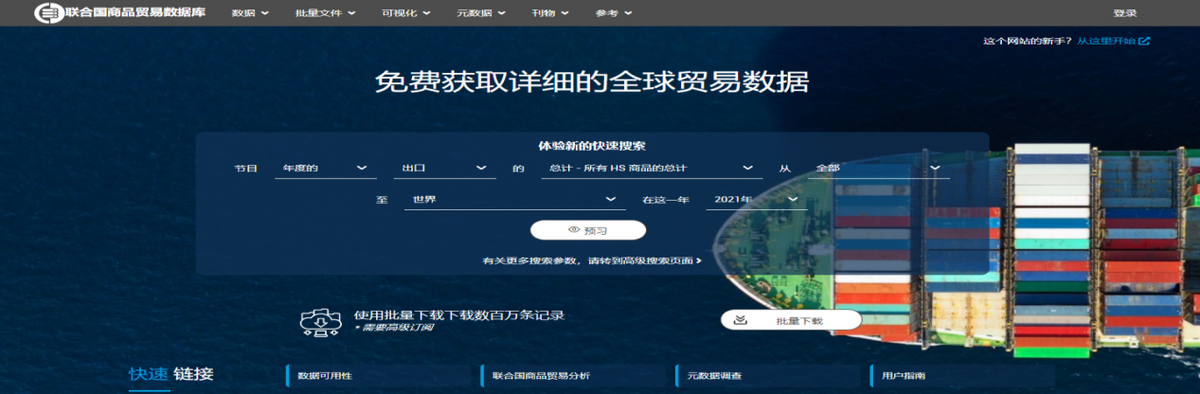The height and width of the screenshot is (394, 1200).
Task: Open the 参考 menu
Action: coord(613,13)
